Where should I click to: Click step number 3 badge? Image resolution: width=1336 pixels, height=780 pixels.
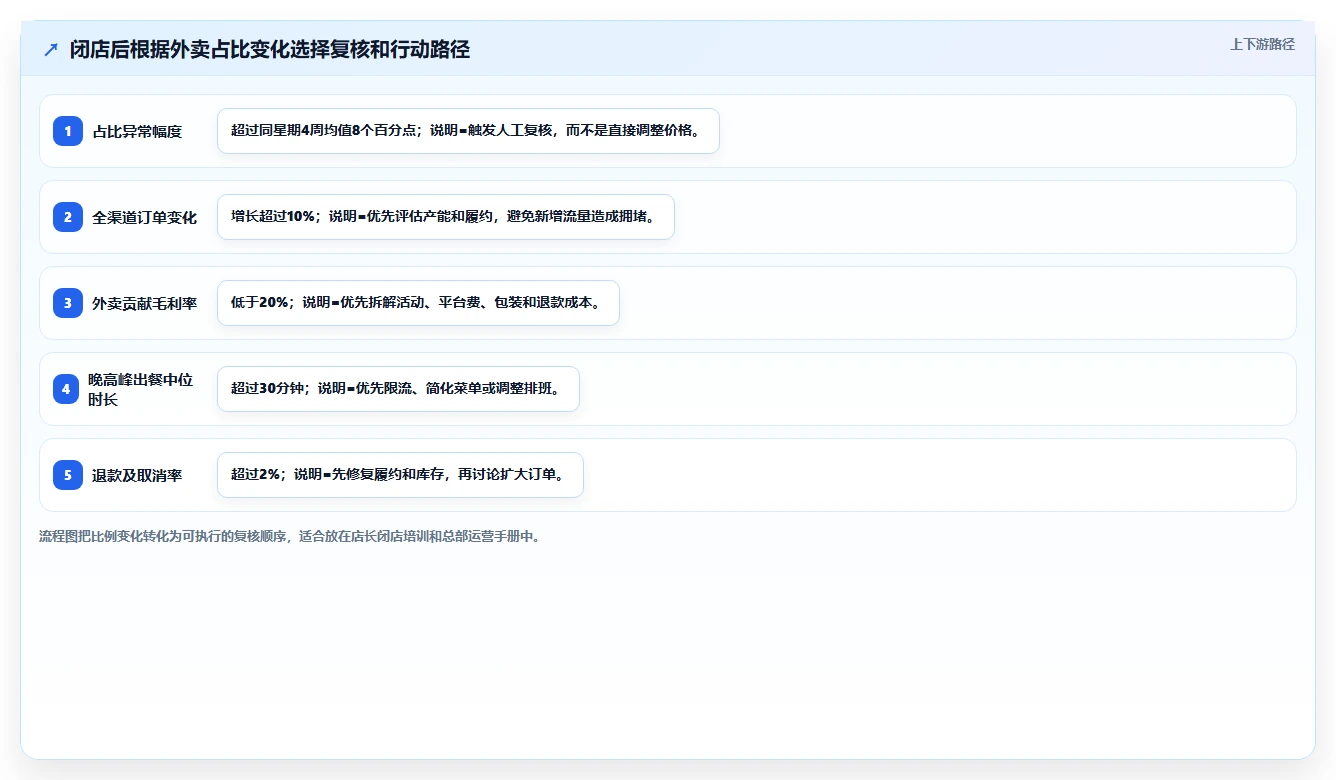68,303
